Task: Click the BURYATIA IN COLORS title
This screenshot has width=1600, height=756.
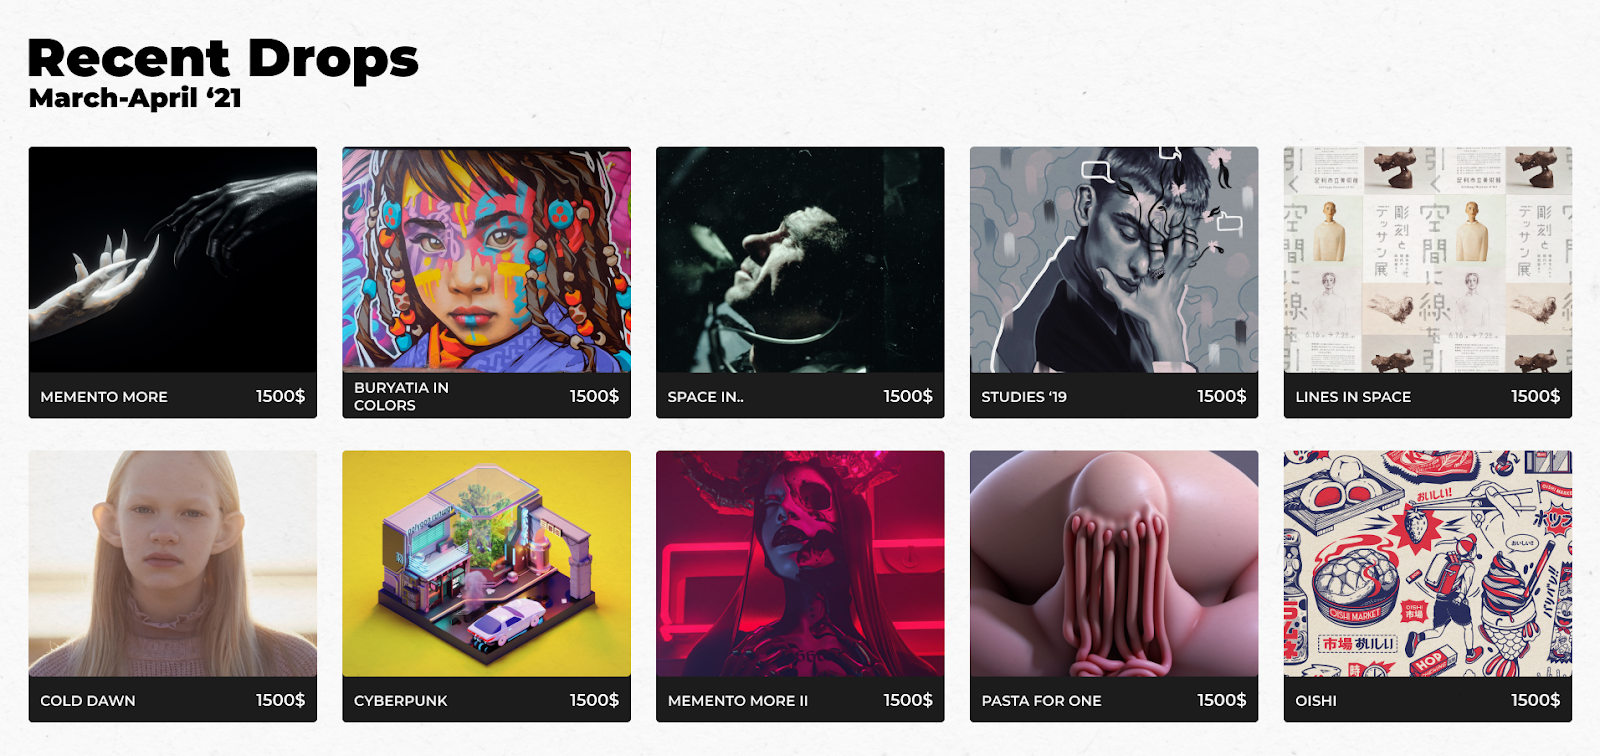Action: point(401,396)
